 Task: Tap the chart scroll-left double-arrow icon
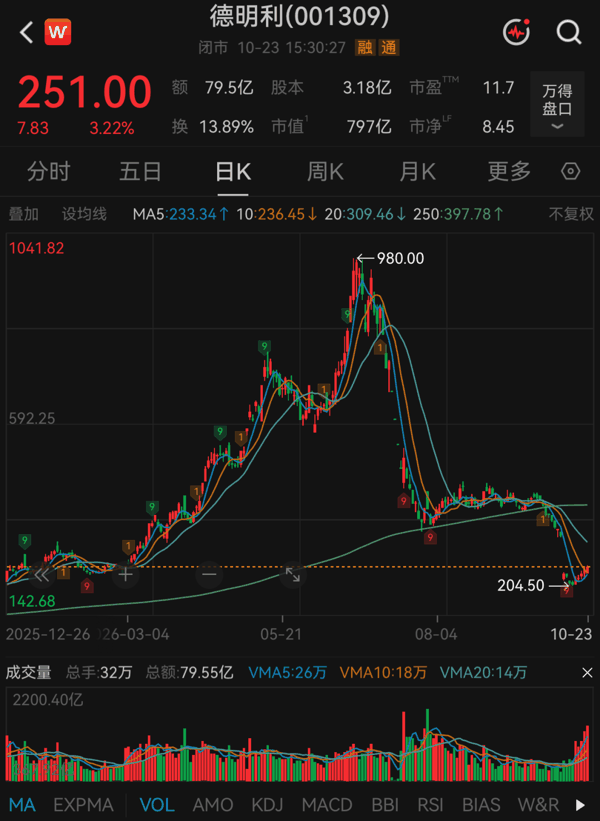(41, 575)
